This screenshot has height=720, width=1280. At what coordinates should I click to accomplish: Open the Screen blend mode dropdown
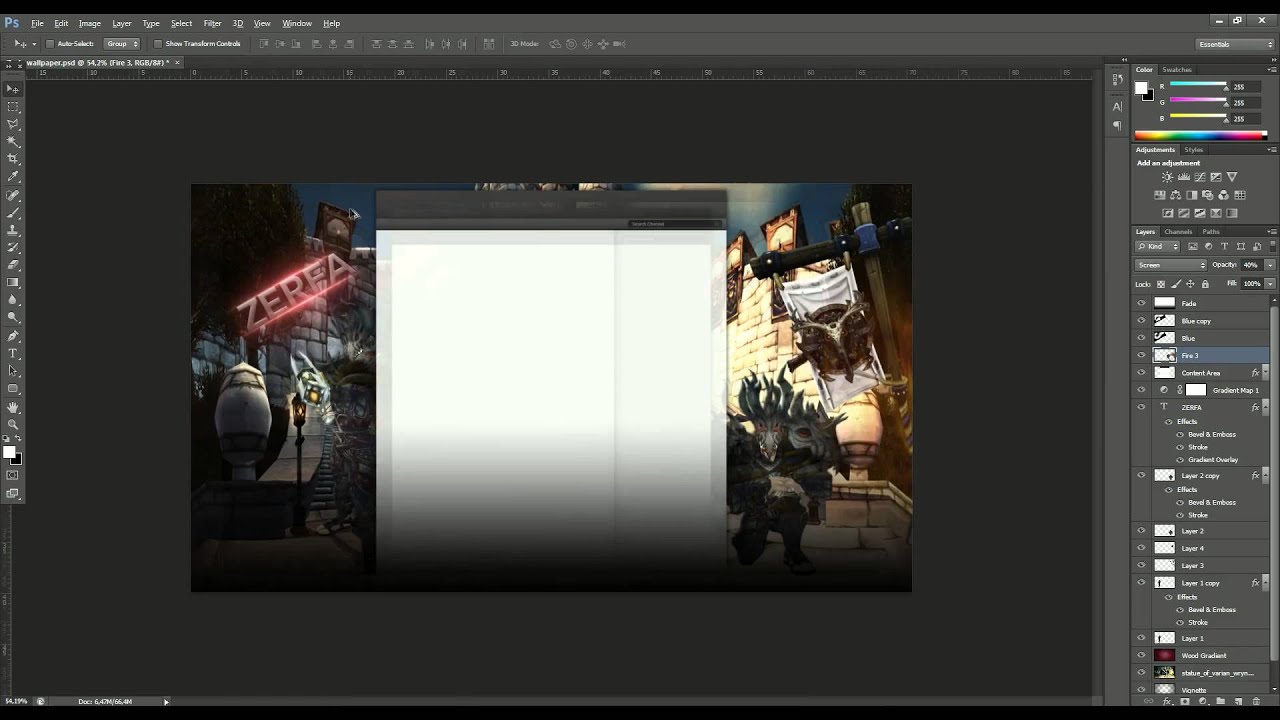click(1171, 265)
